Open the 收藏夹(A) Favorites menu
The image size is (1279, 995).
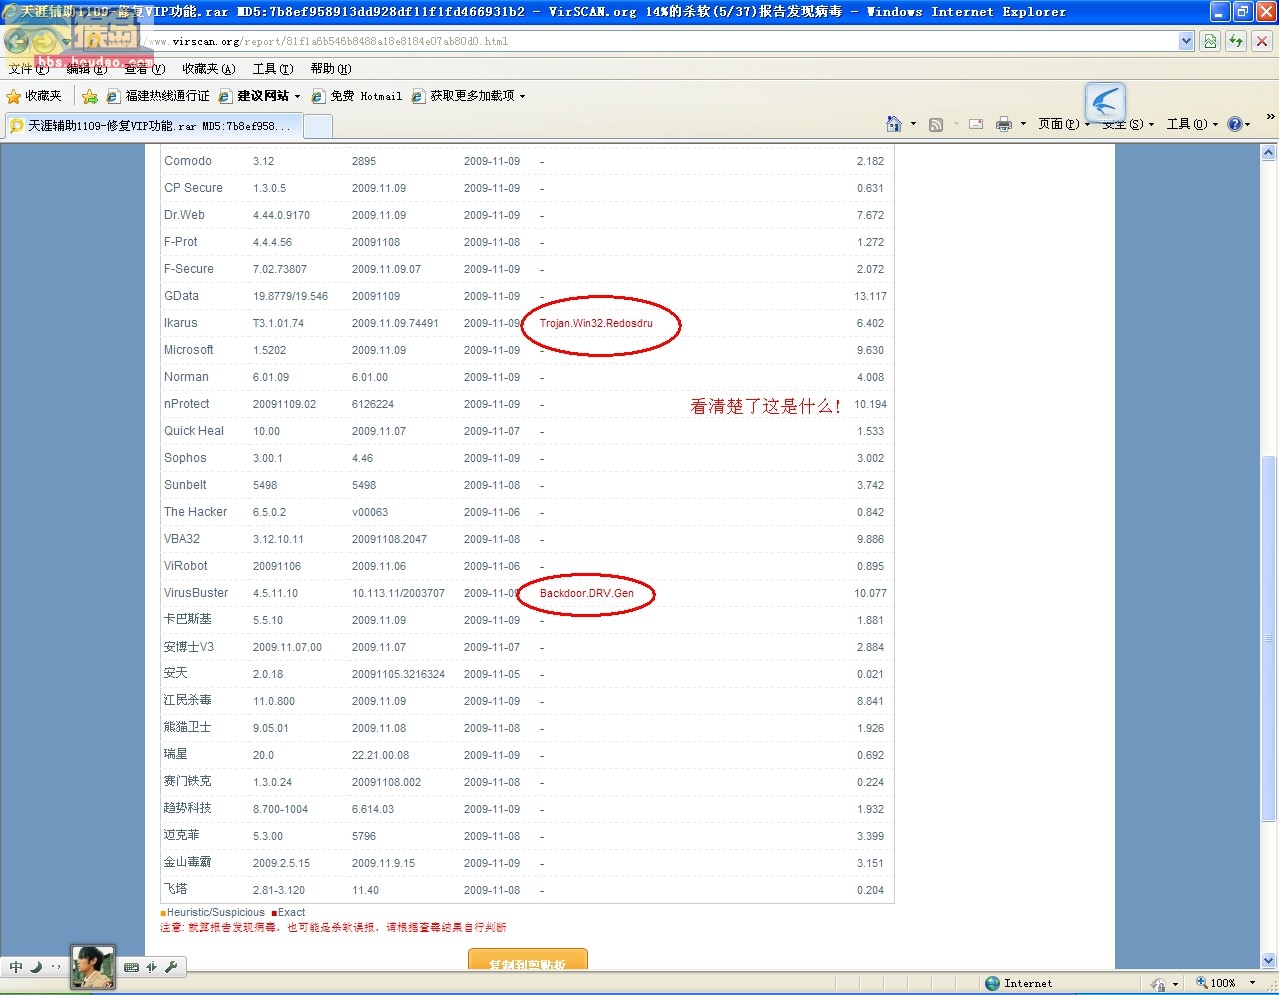(x=208, y=69)
